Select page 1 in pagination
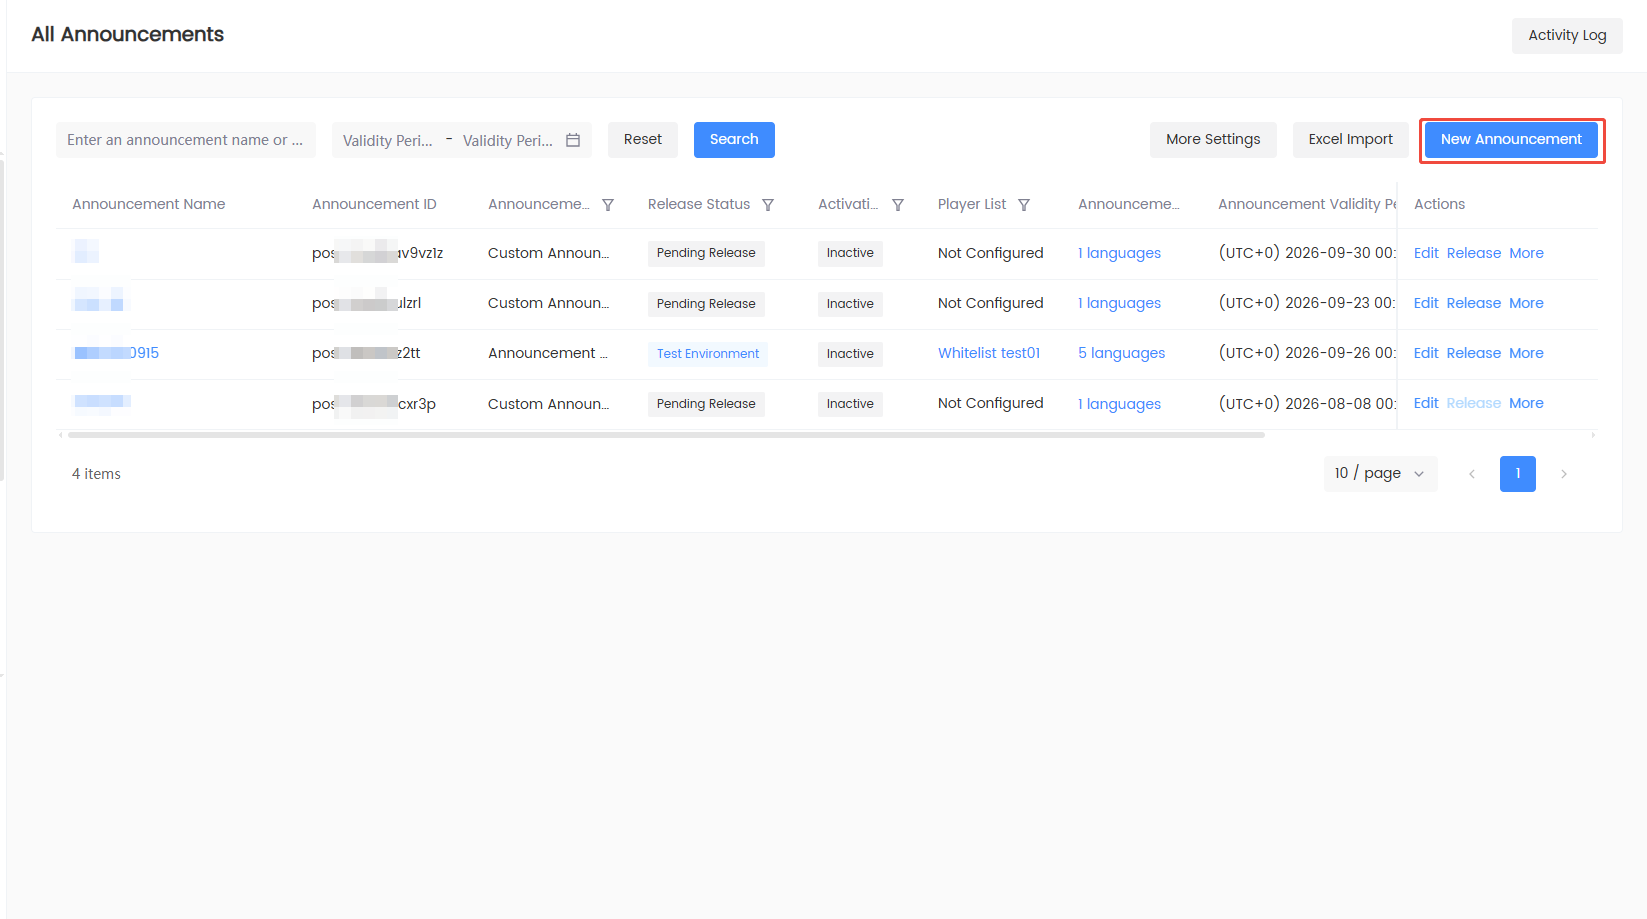1647x919 pixels. tap(1518, 474)
